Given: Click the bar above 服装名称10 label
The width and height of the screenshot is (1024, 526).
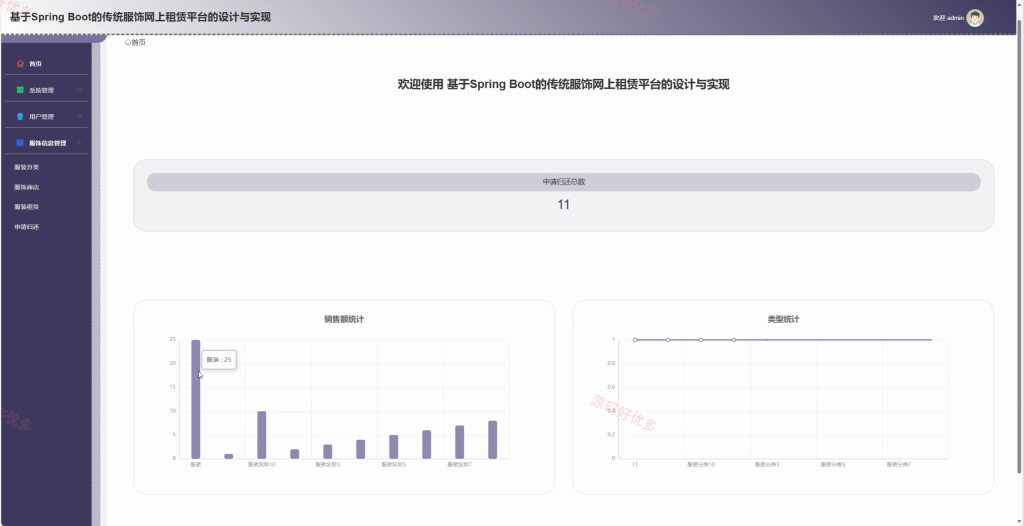Looking at the screenshot, I should coord(261,435).
